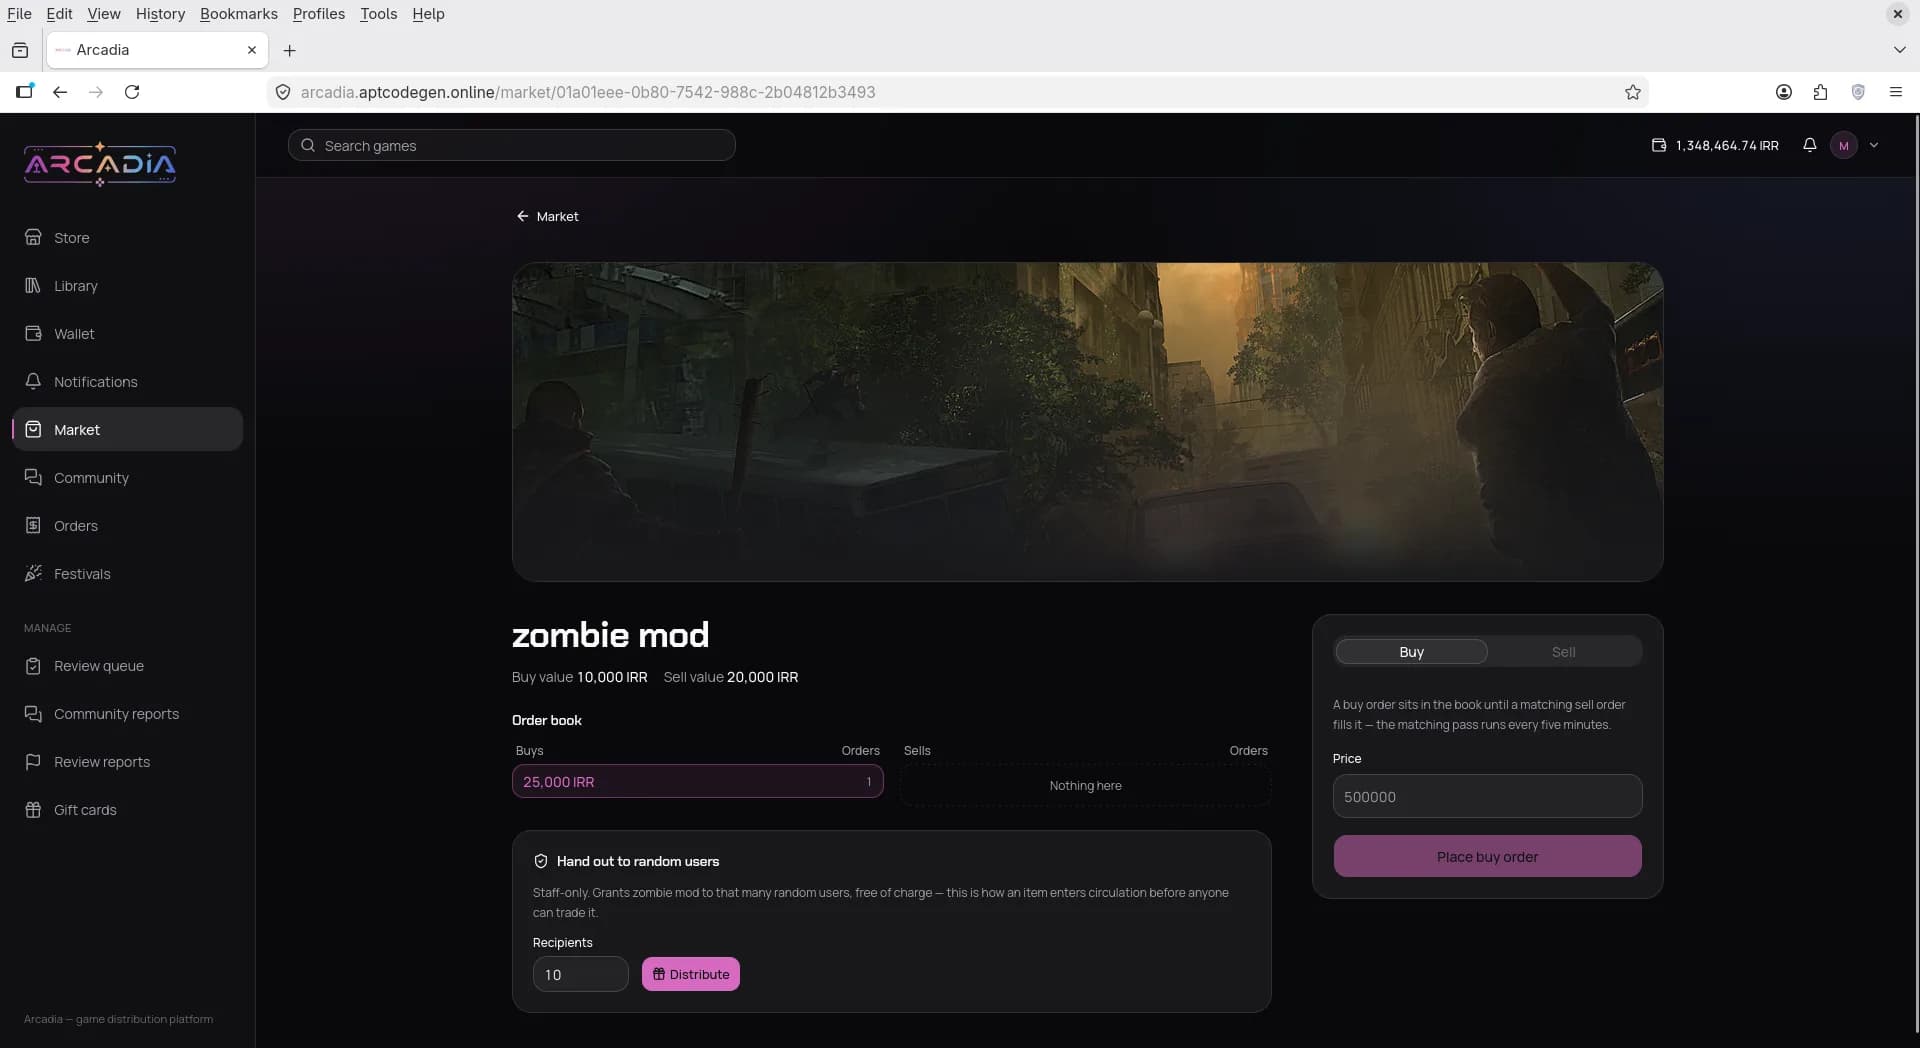Go back to Market via link
Viewport: 1920px width, 1048px height.
(547, 217)
